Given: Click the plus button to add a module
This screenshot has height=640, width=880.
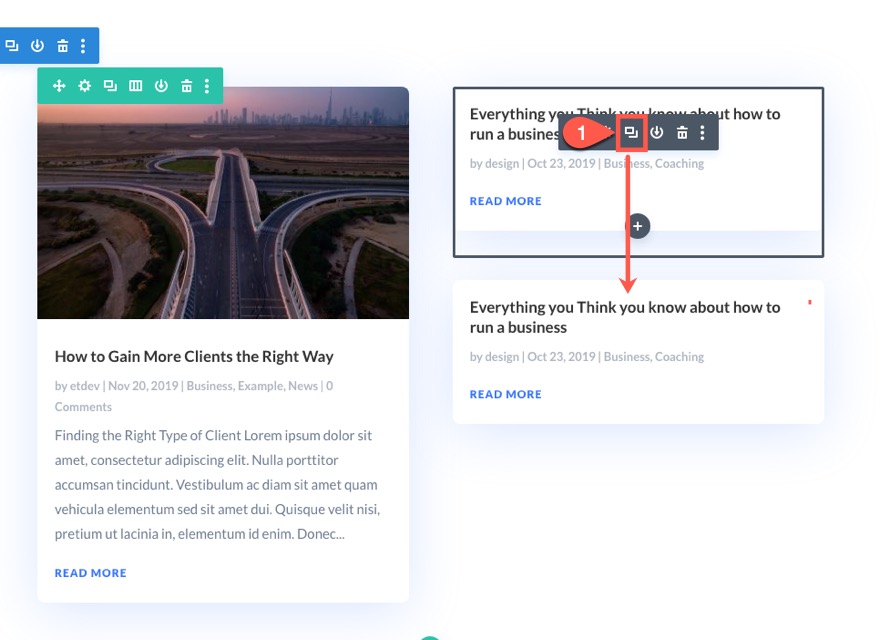Looking at the screenshot, I should (637, 225).
